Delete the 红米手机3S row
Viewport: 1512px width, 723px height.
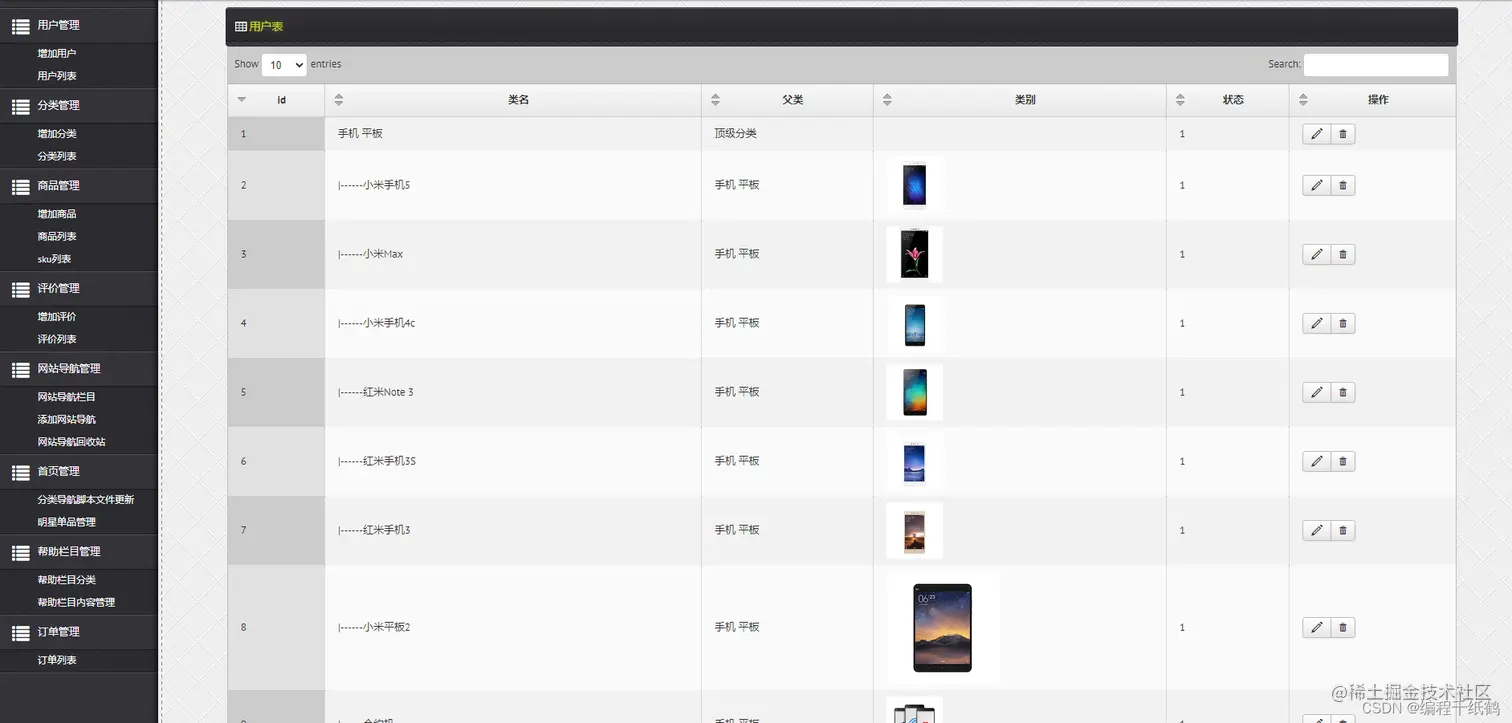1343,461
